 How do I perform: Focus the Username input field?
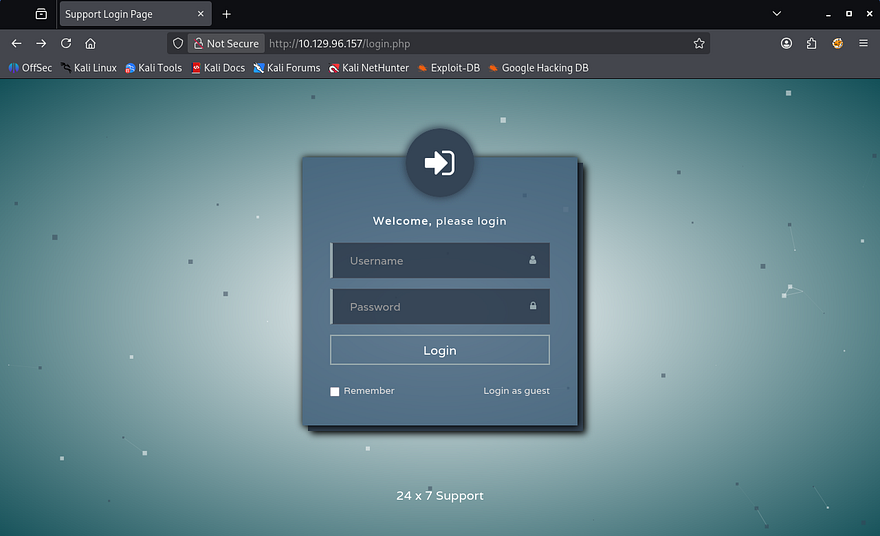click(436, 261)
